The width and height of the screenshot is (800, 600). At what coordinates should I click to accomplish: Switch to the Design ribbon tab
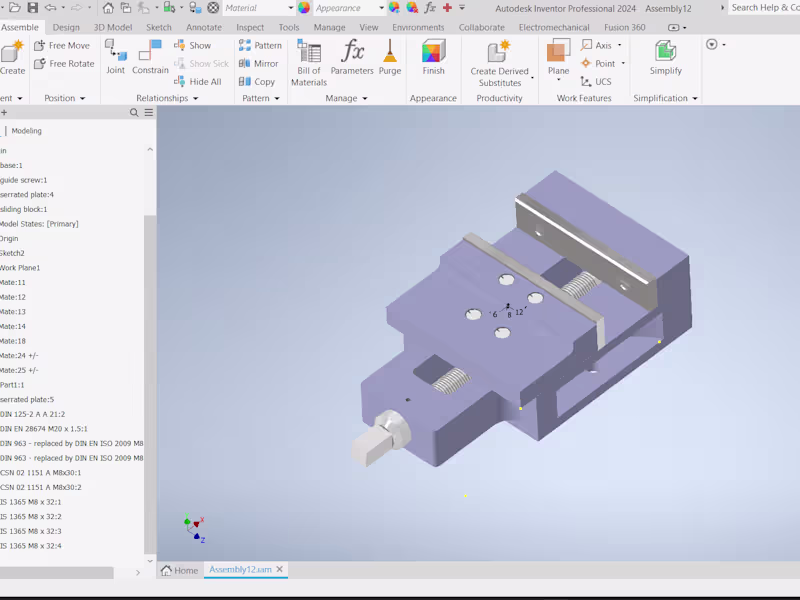(66, 27)
